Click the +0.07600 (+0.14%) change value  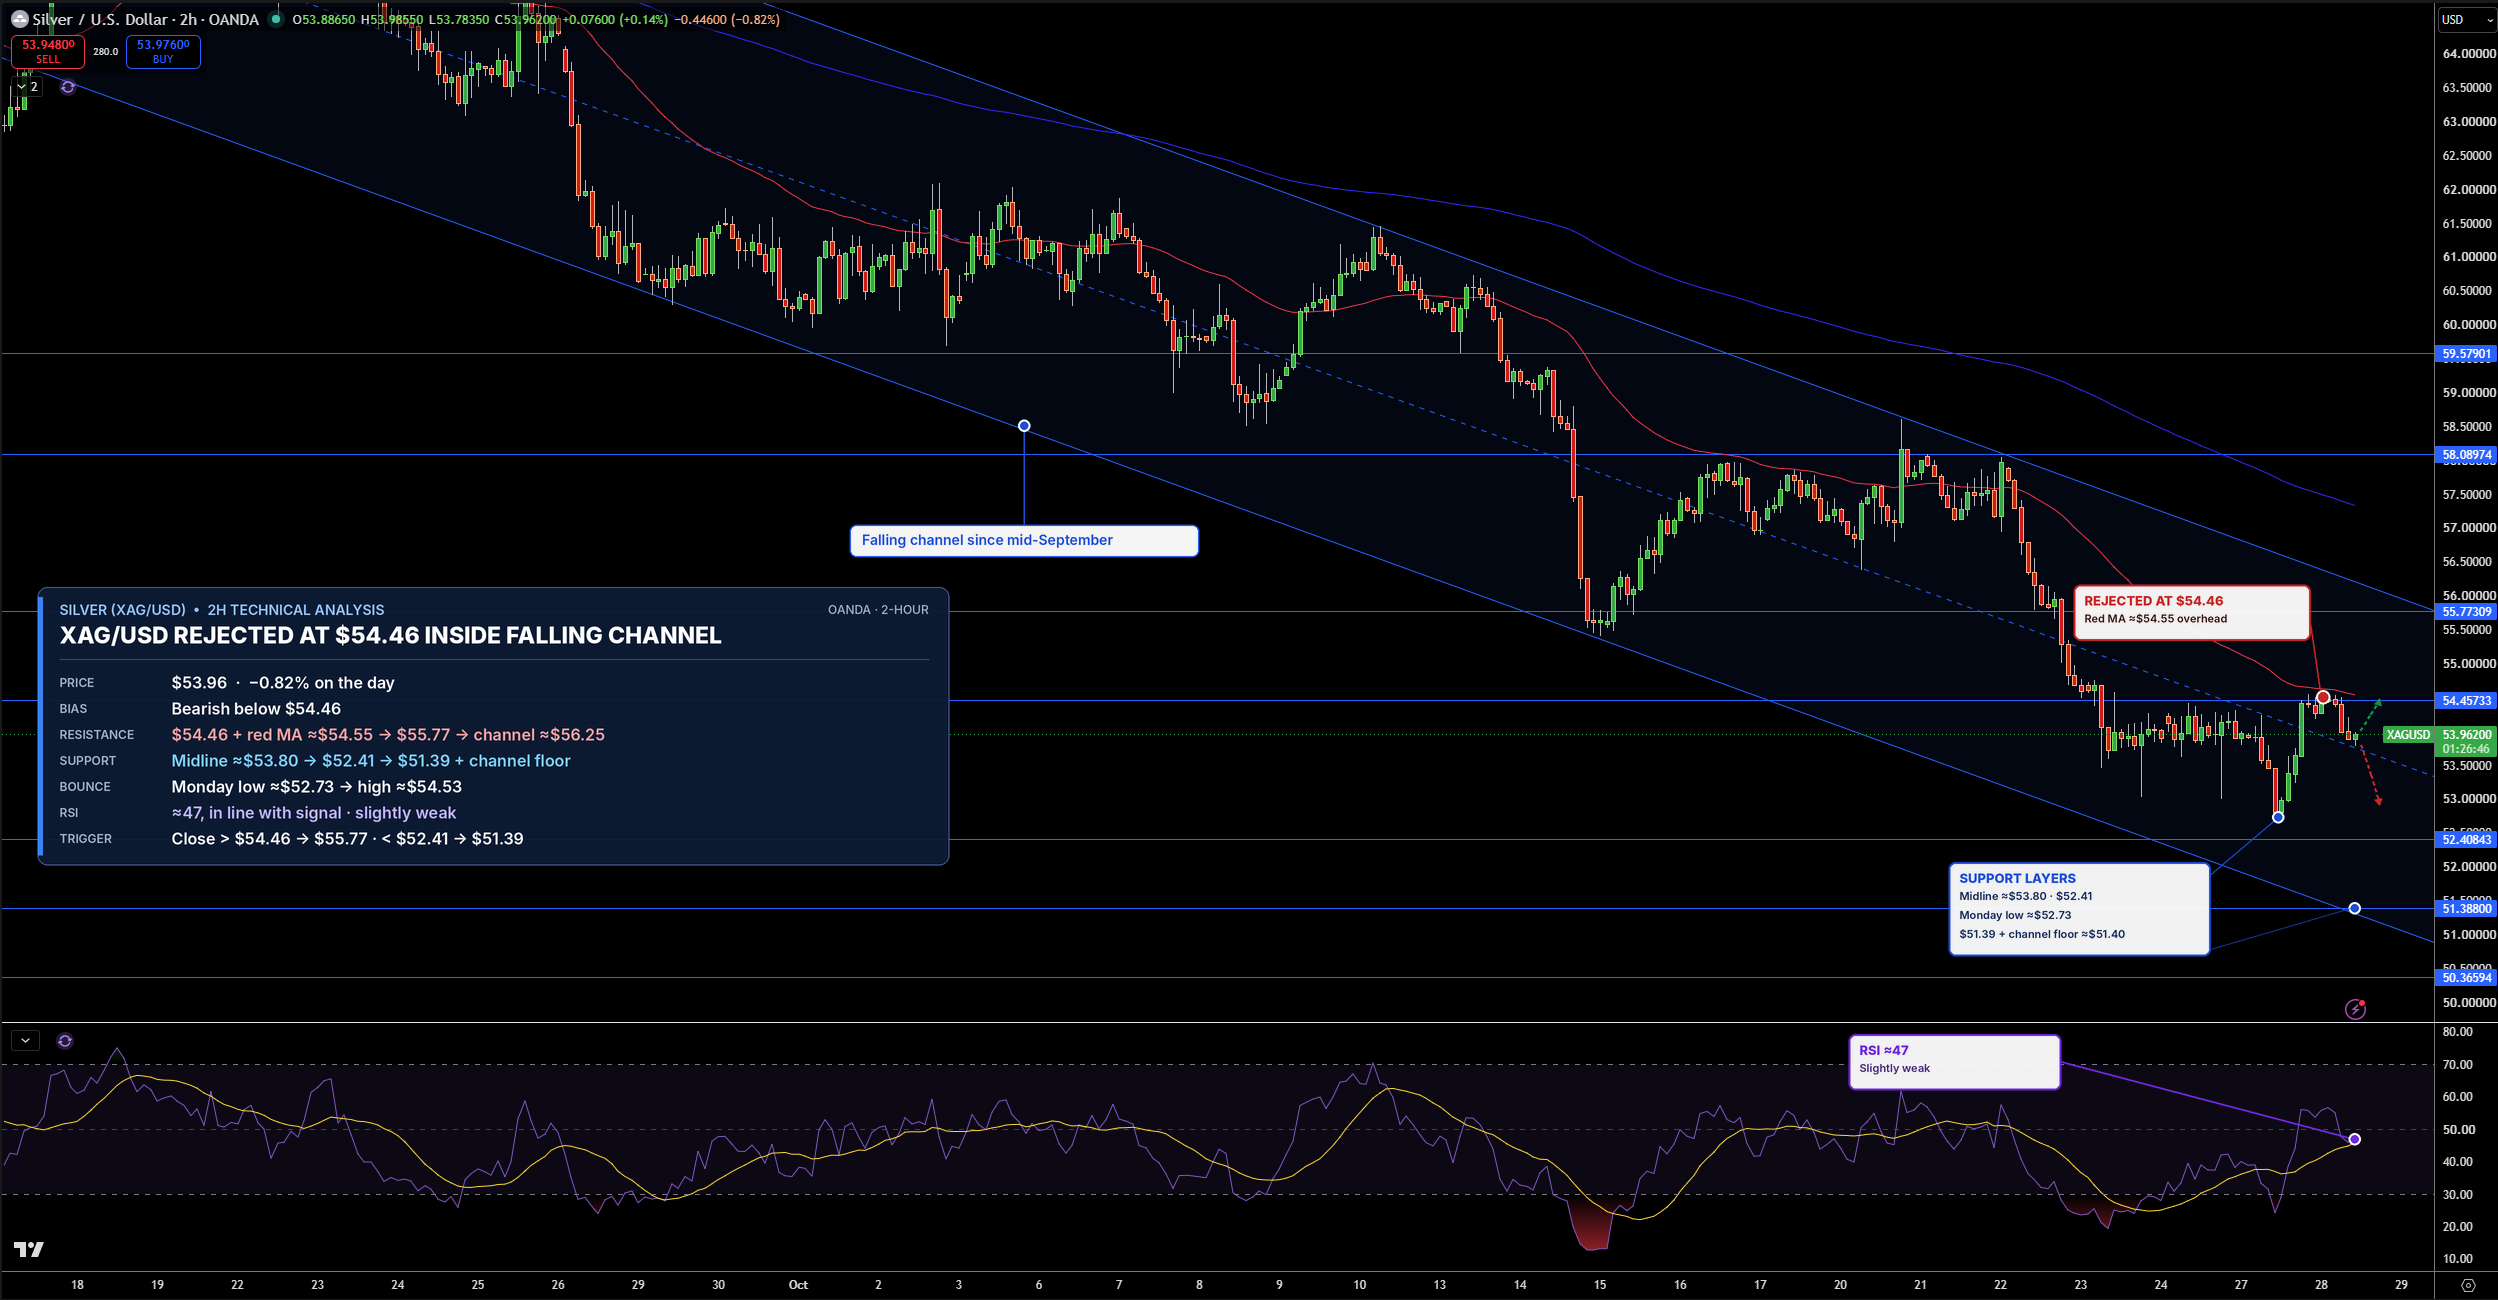point(615,19)
